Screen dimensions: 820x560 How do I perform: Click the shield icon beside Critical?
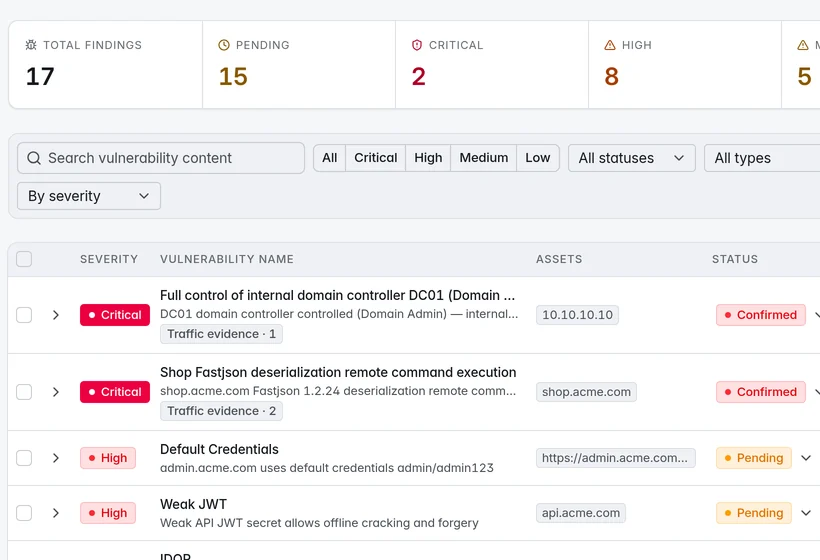pyautogui.click(x=417, y=45)
